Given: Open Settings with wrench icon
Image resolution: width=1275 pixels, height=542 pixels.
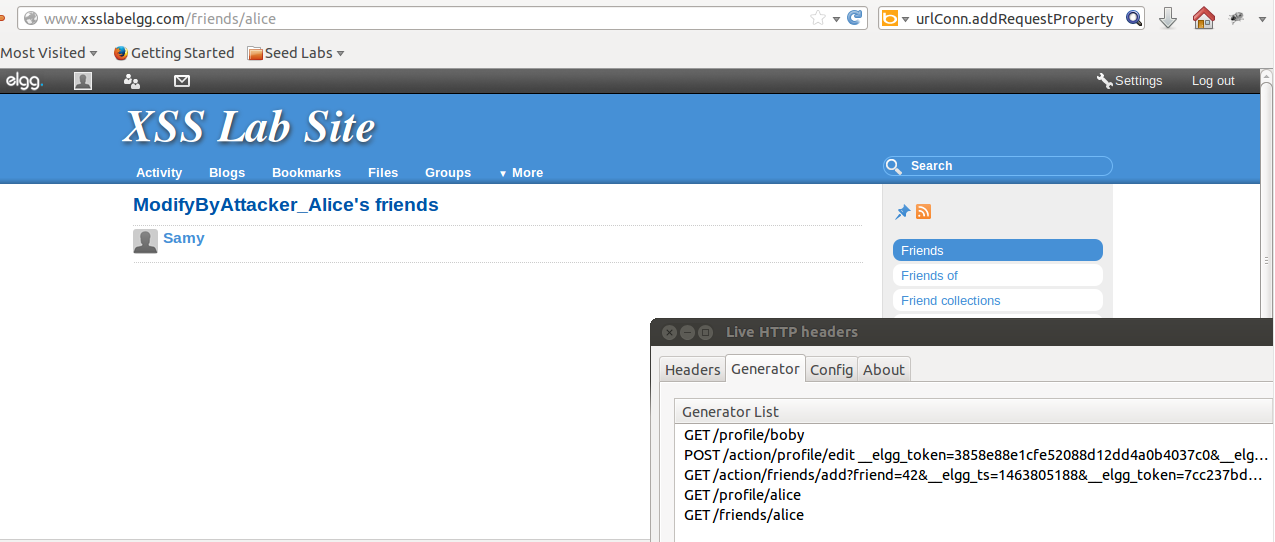Looking at the screenshot, I should point(1130,81).
